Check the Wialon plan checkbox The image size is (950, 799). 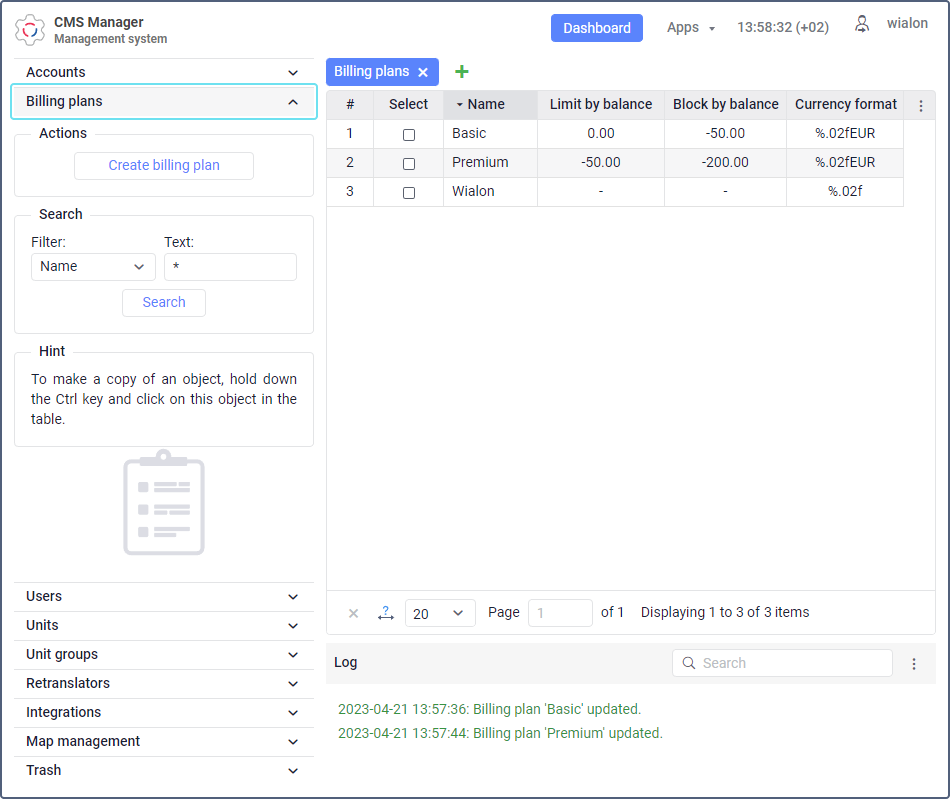(409, 193)
